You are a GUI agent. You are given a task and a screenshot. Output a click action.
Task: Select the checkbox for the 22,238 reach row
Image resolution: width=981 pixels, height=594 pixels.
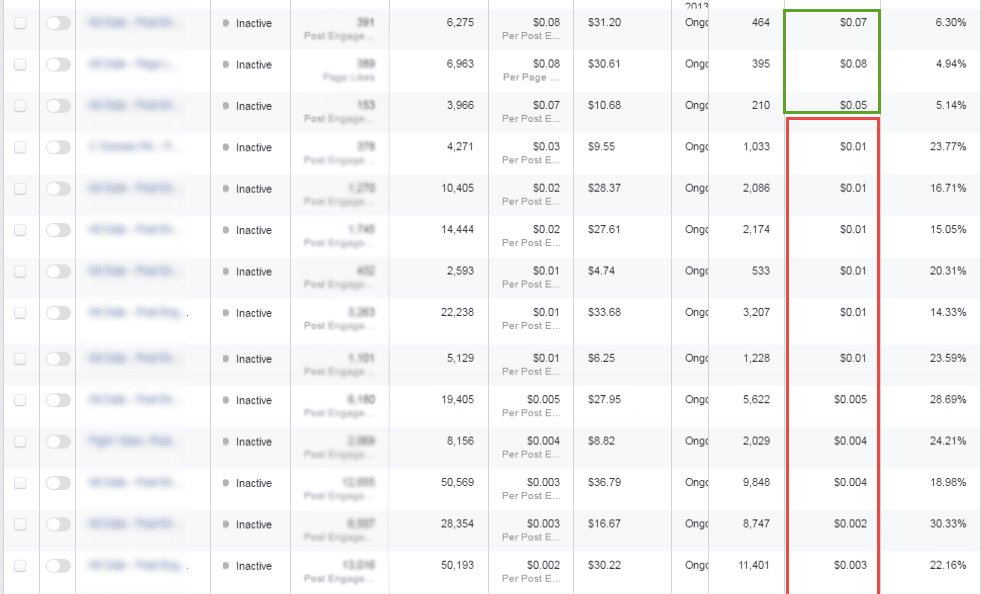coord(20,313)
